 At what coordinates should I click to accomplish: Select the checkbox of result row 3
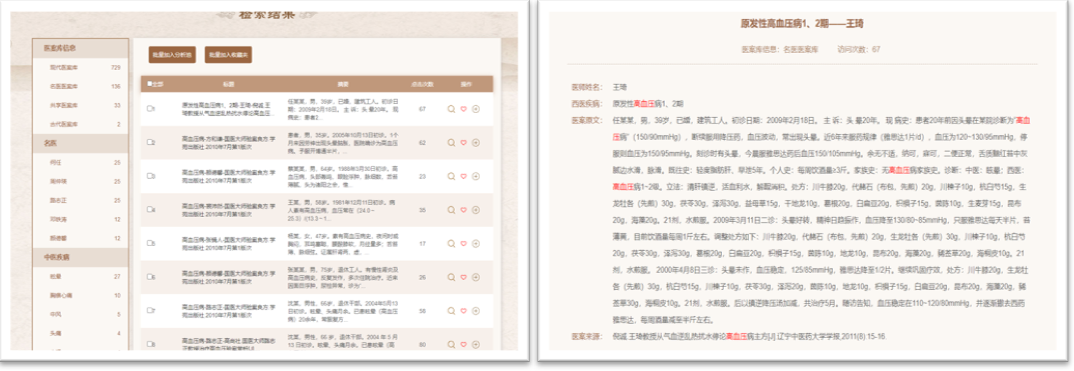pos(150,176)
